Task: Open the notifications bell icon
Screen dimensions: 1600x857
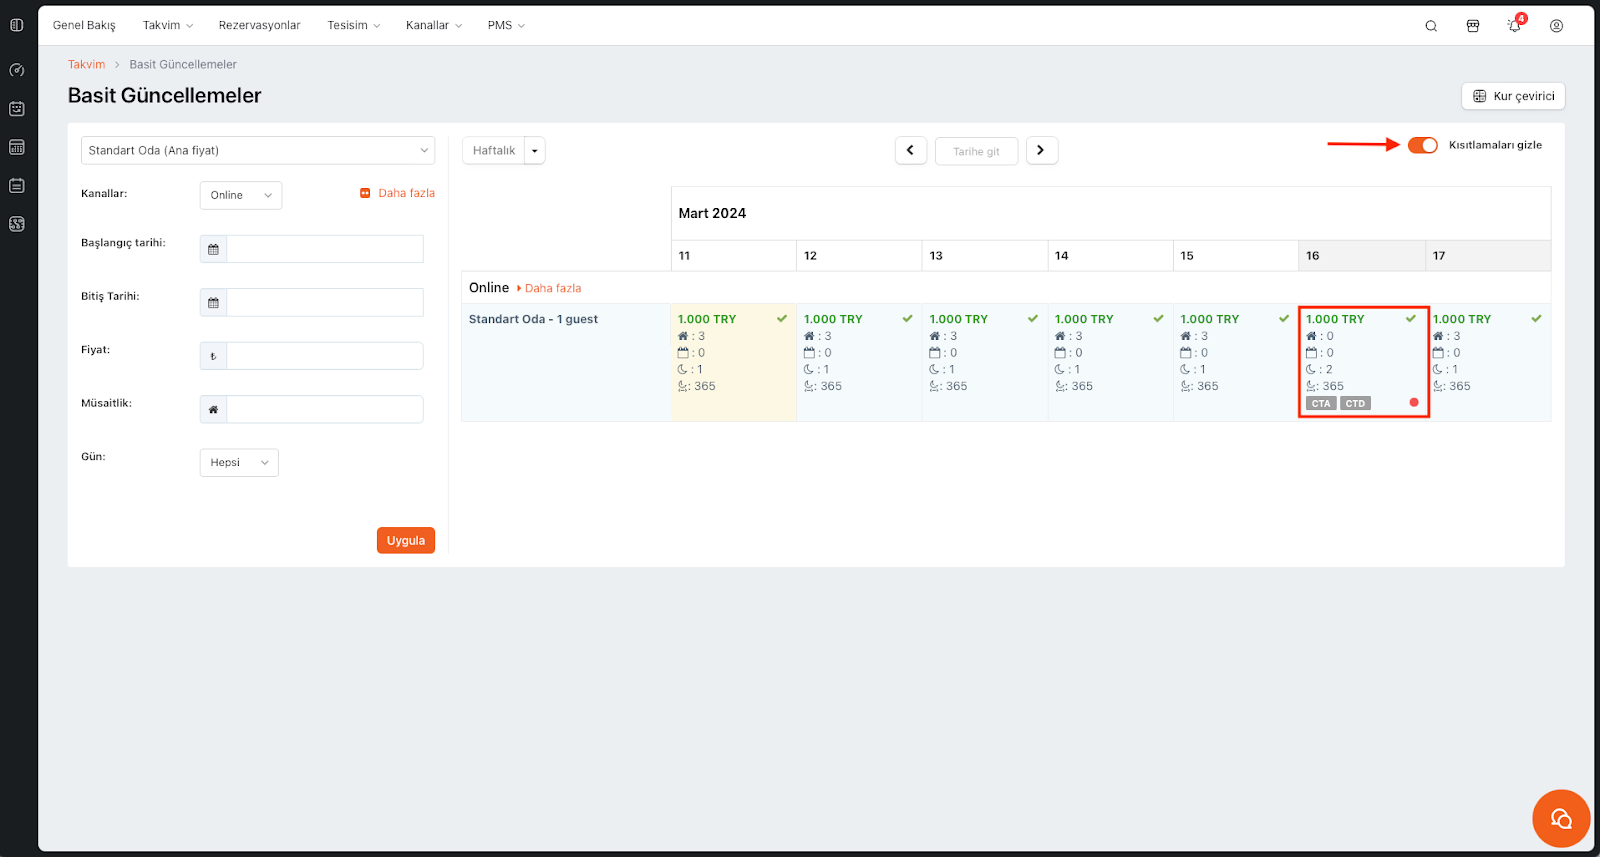Action: (x=1514, y=26)
